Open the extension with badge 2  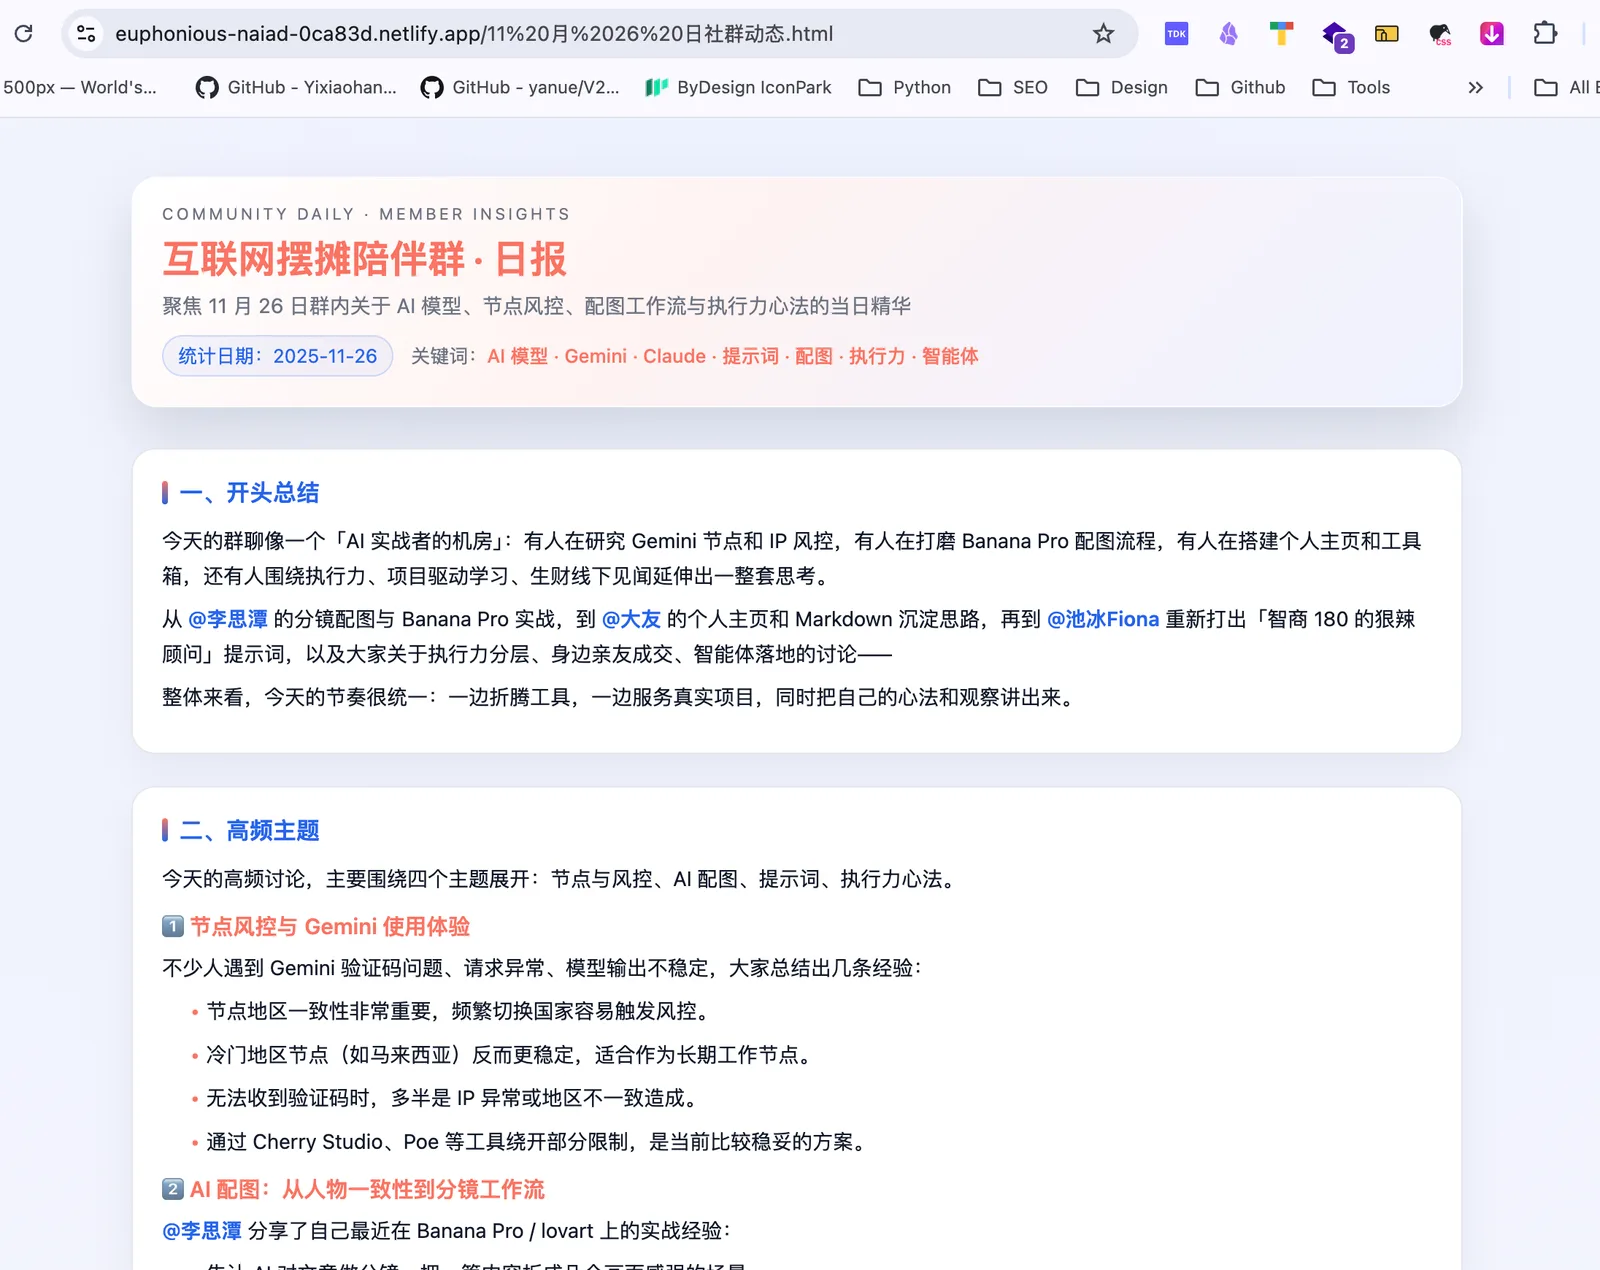[1336, 36]
